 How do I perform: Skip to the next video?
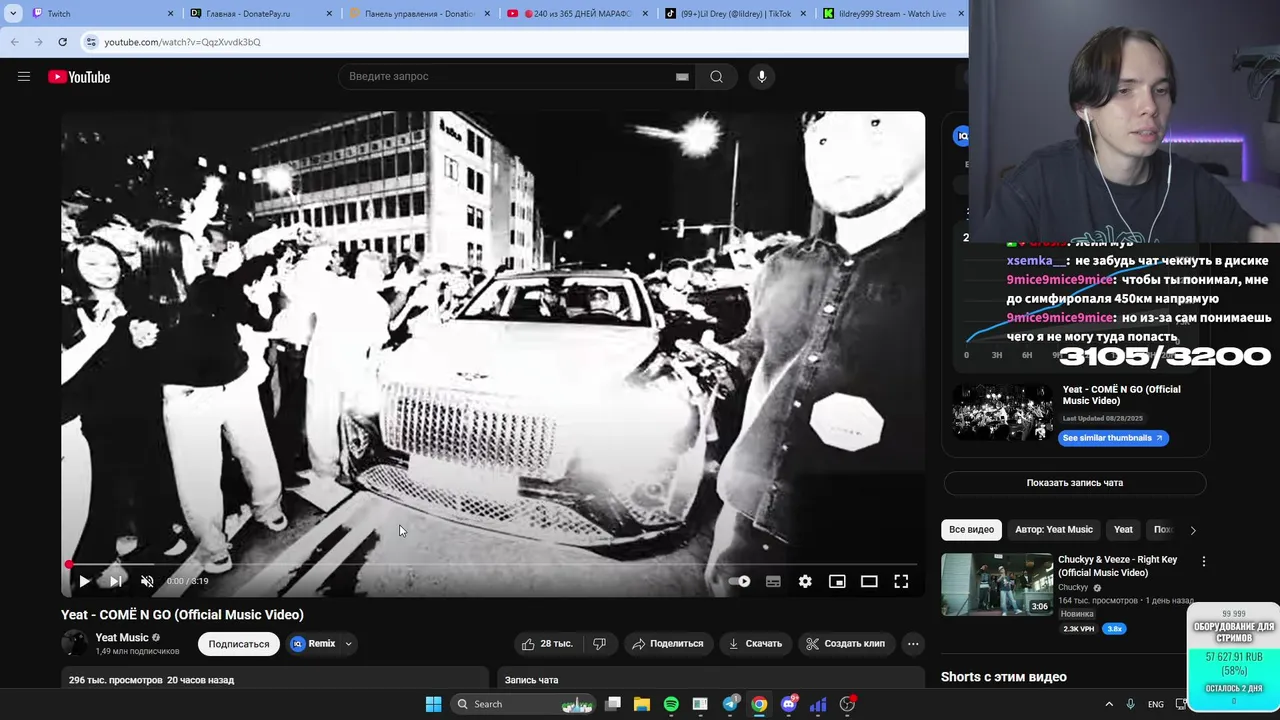[116, 581]
